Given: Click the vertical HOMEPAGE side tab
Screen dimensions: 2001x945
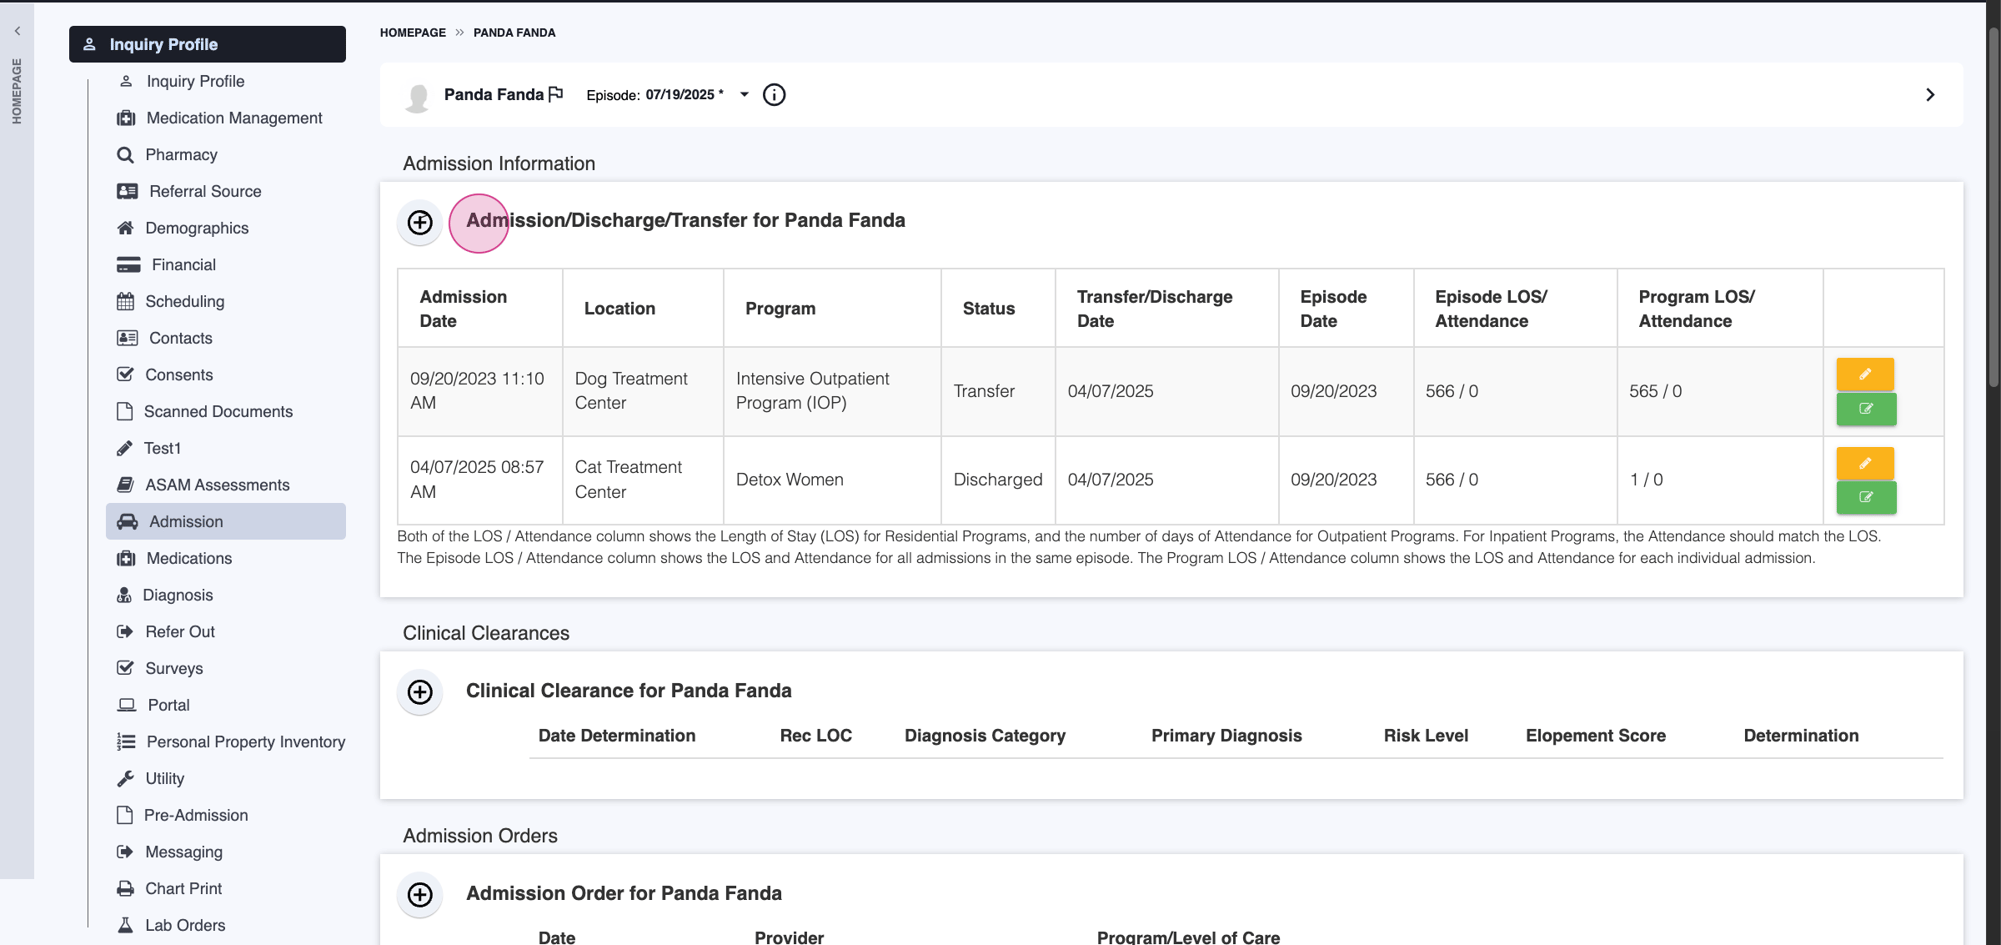Looking at the screenshot, I should [17, 91].
